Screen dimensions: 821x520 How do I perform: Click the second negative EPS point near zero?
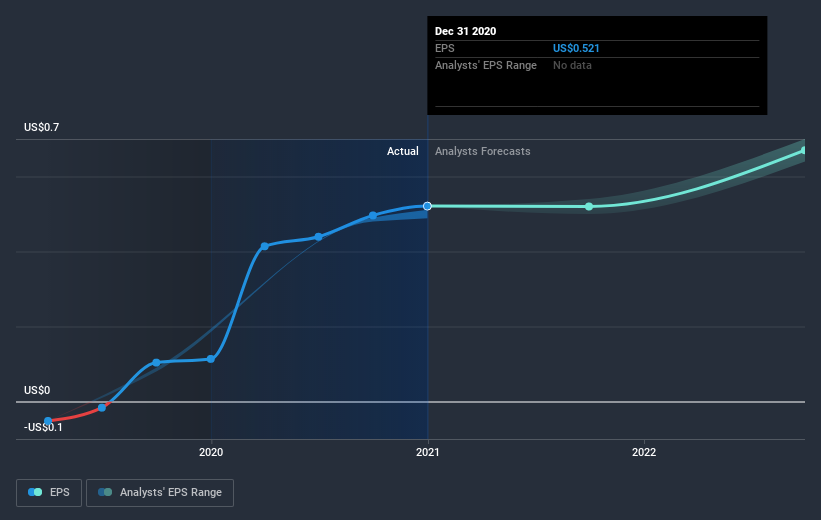pos(102,408)
